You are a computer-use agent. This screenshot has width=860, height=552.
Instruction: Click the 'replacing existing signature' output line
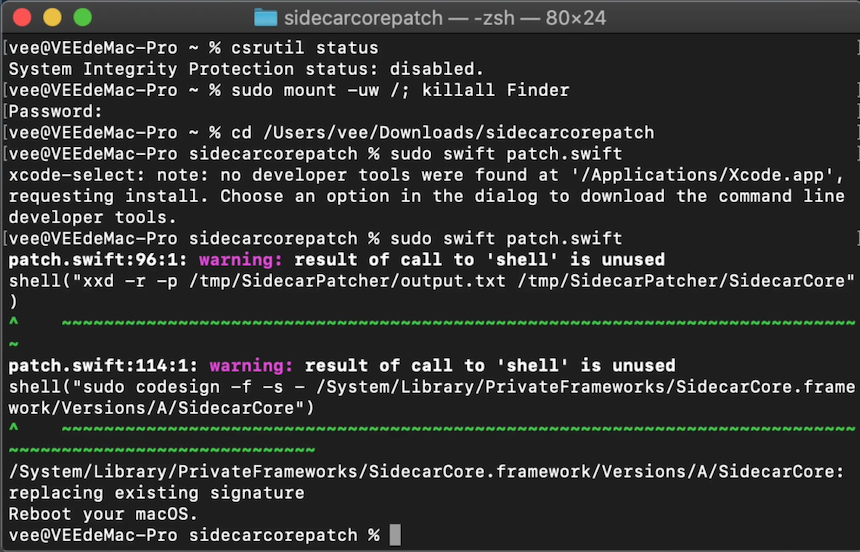[x=156, y=493]
